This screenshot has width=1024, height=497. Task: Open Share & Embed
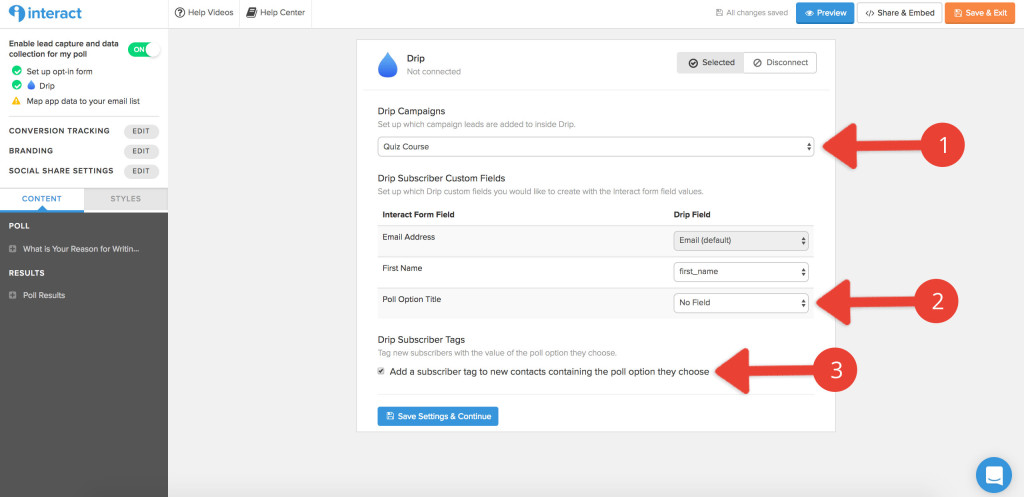(899, 13)
